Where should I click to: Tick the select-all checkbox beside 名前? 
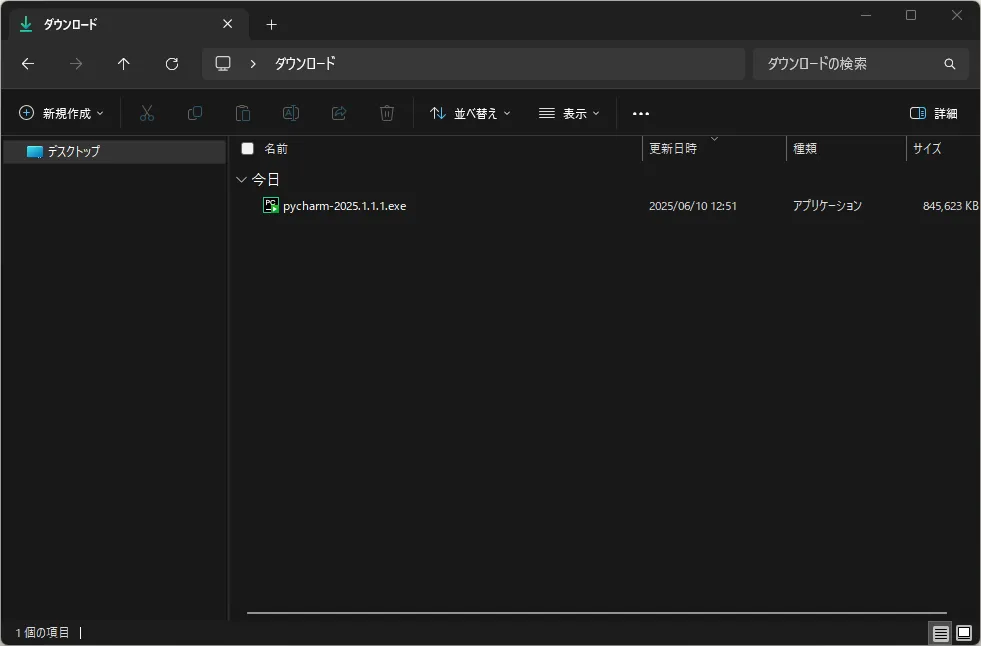(248, 149)
